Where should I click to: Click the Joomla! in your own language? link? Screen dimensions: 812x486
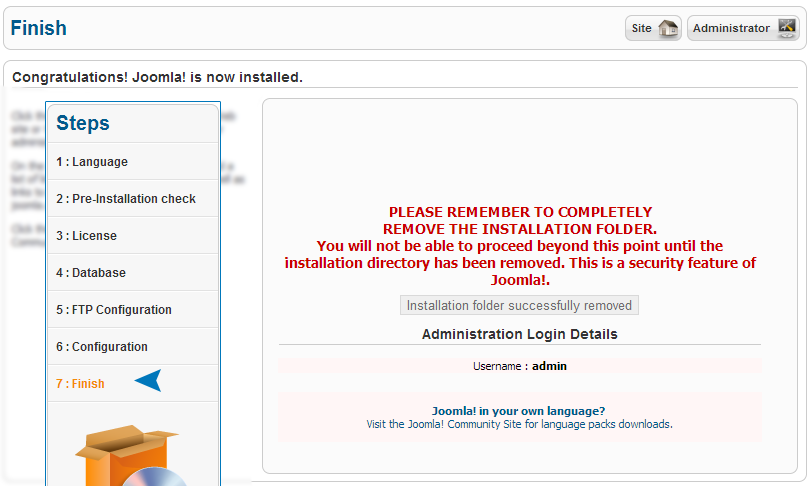[518, 411]
